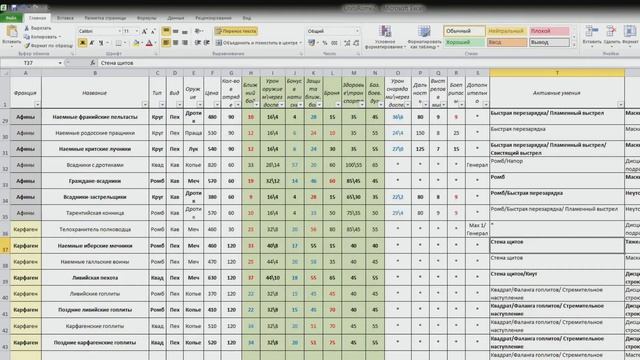Image resolution: width=640 pixels, height=360 pixels.
Task: Switch to the Разметка страницы tab
Action: pyautogui.click(x=105, y=18)
